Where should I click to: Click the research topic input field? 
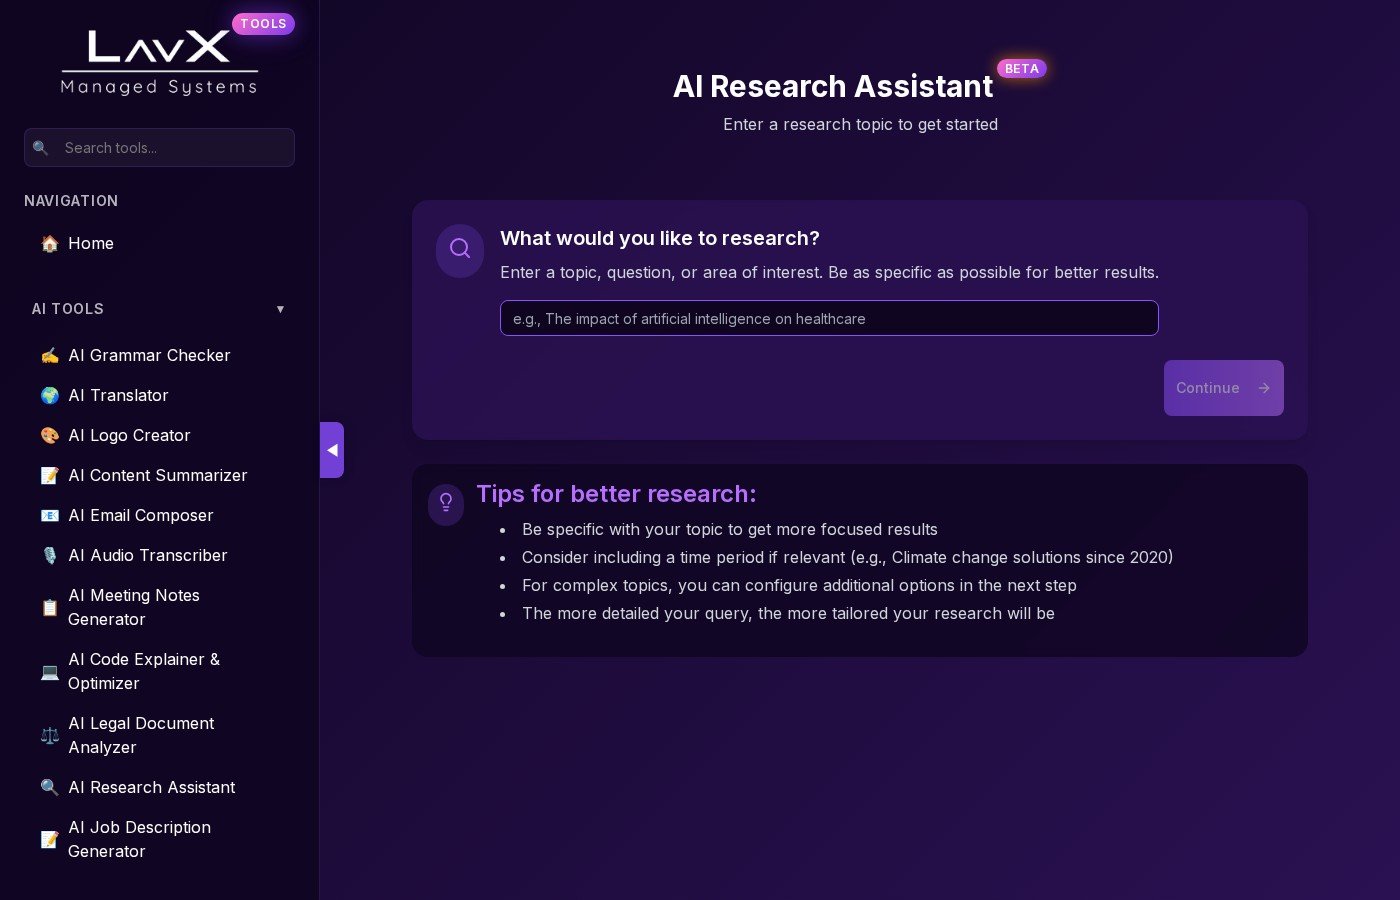click(828, 319)
